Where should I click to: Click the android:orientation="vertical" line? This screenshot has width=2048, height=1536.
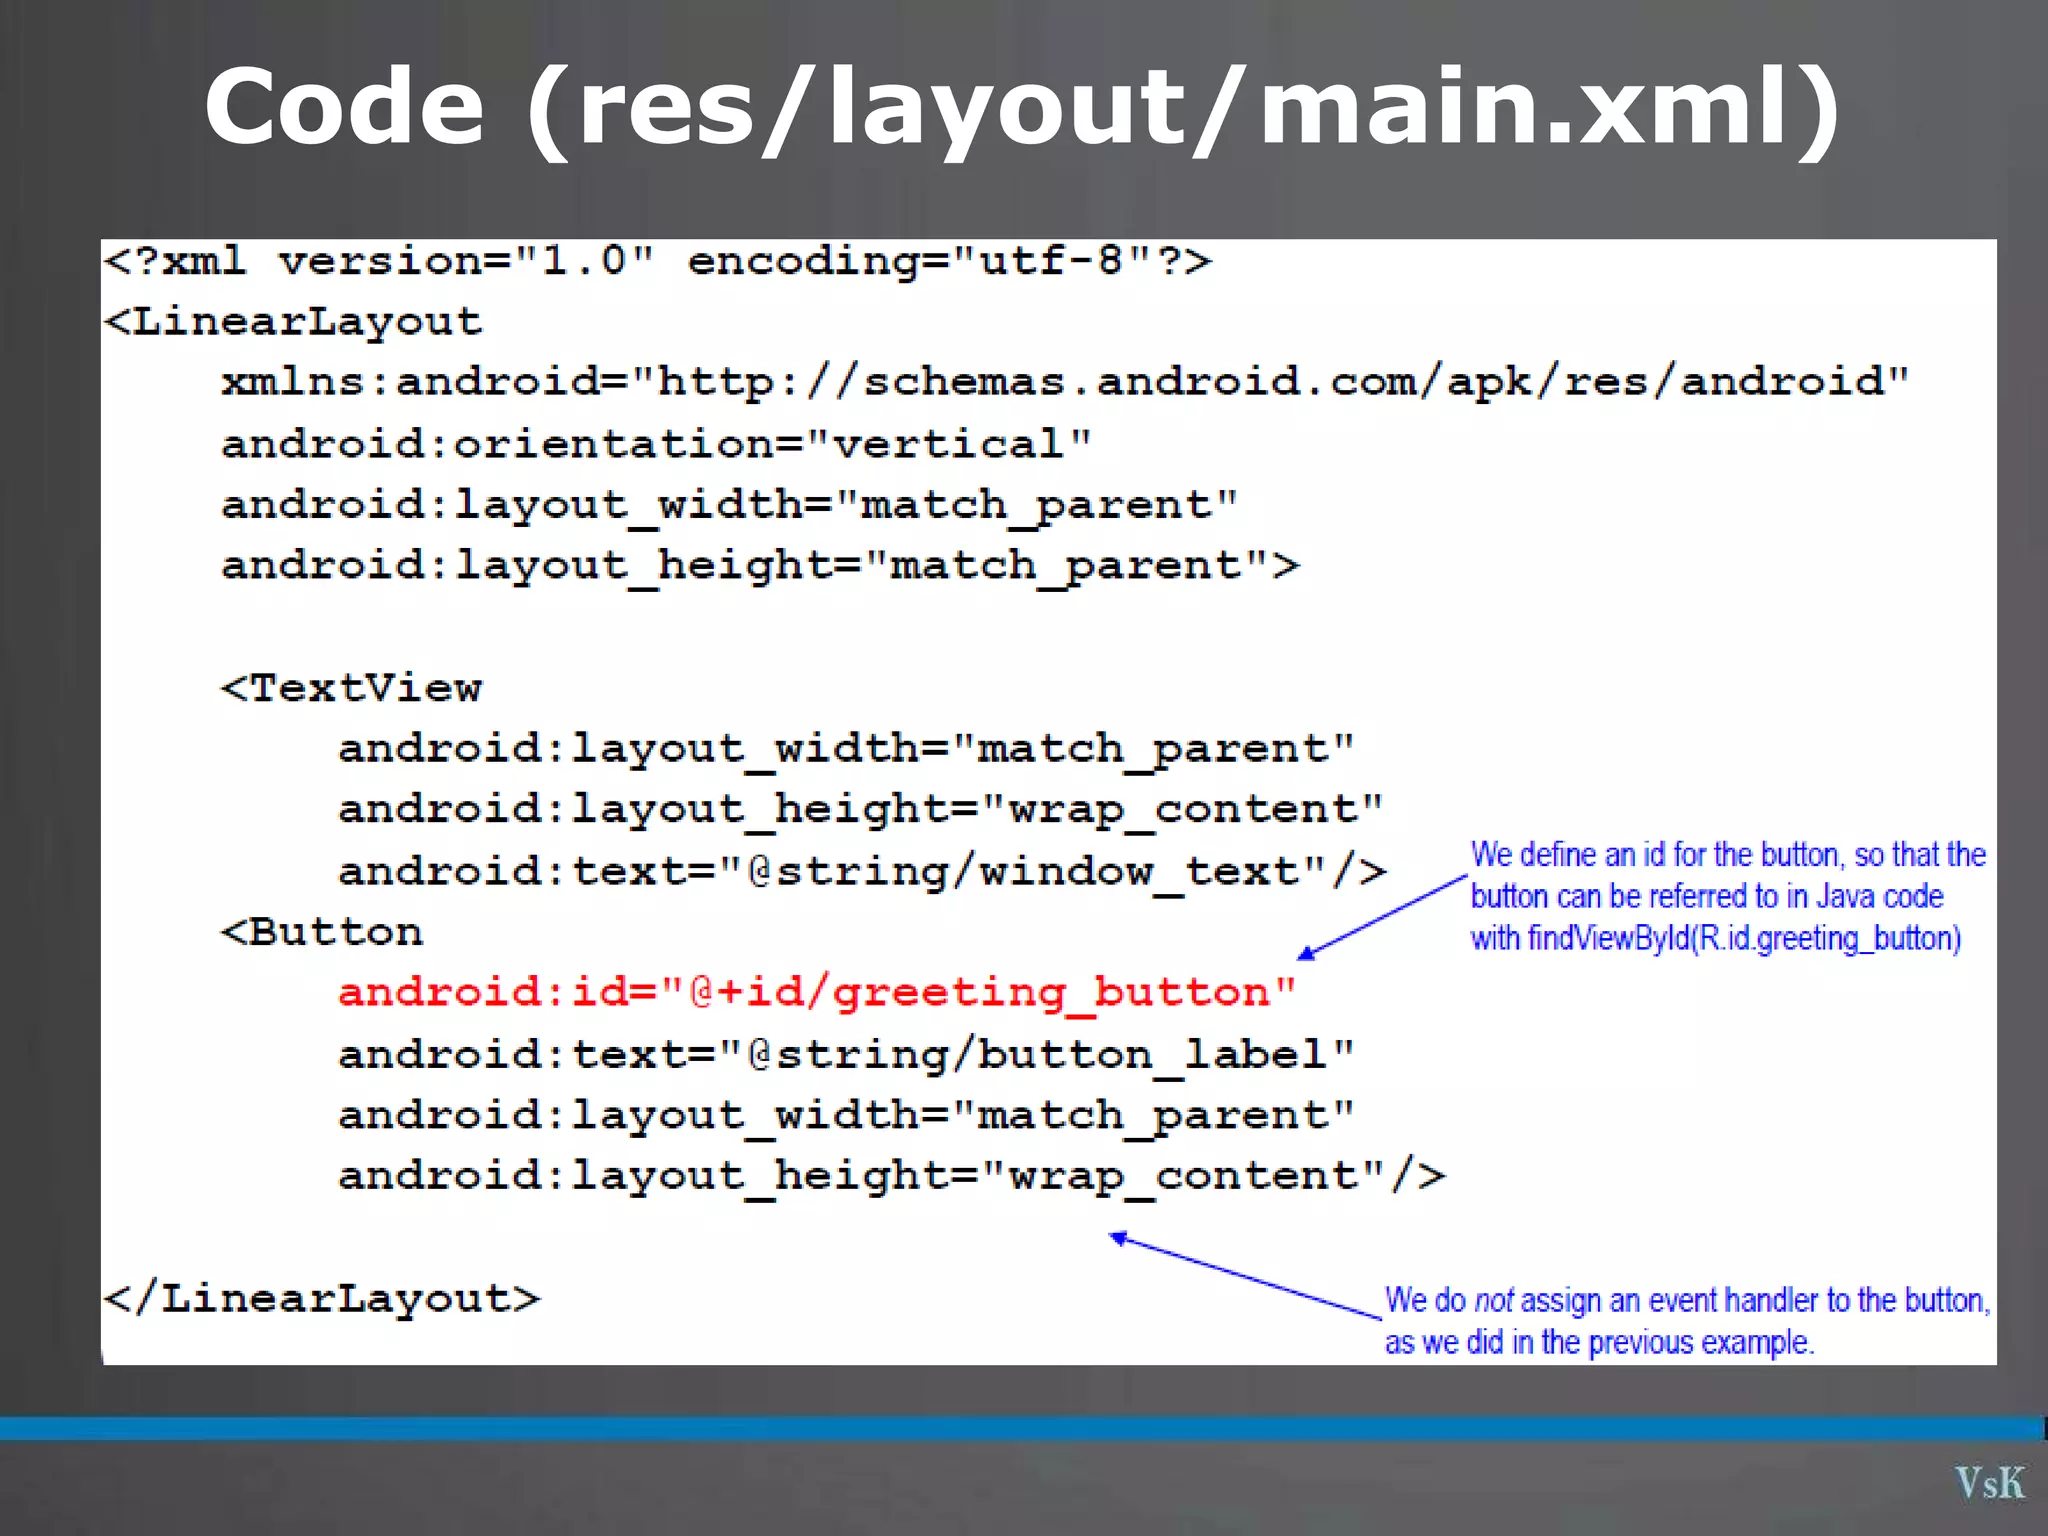pos(656,445)
